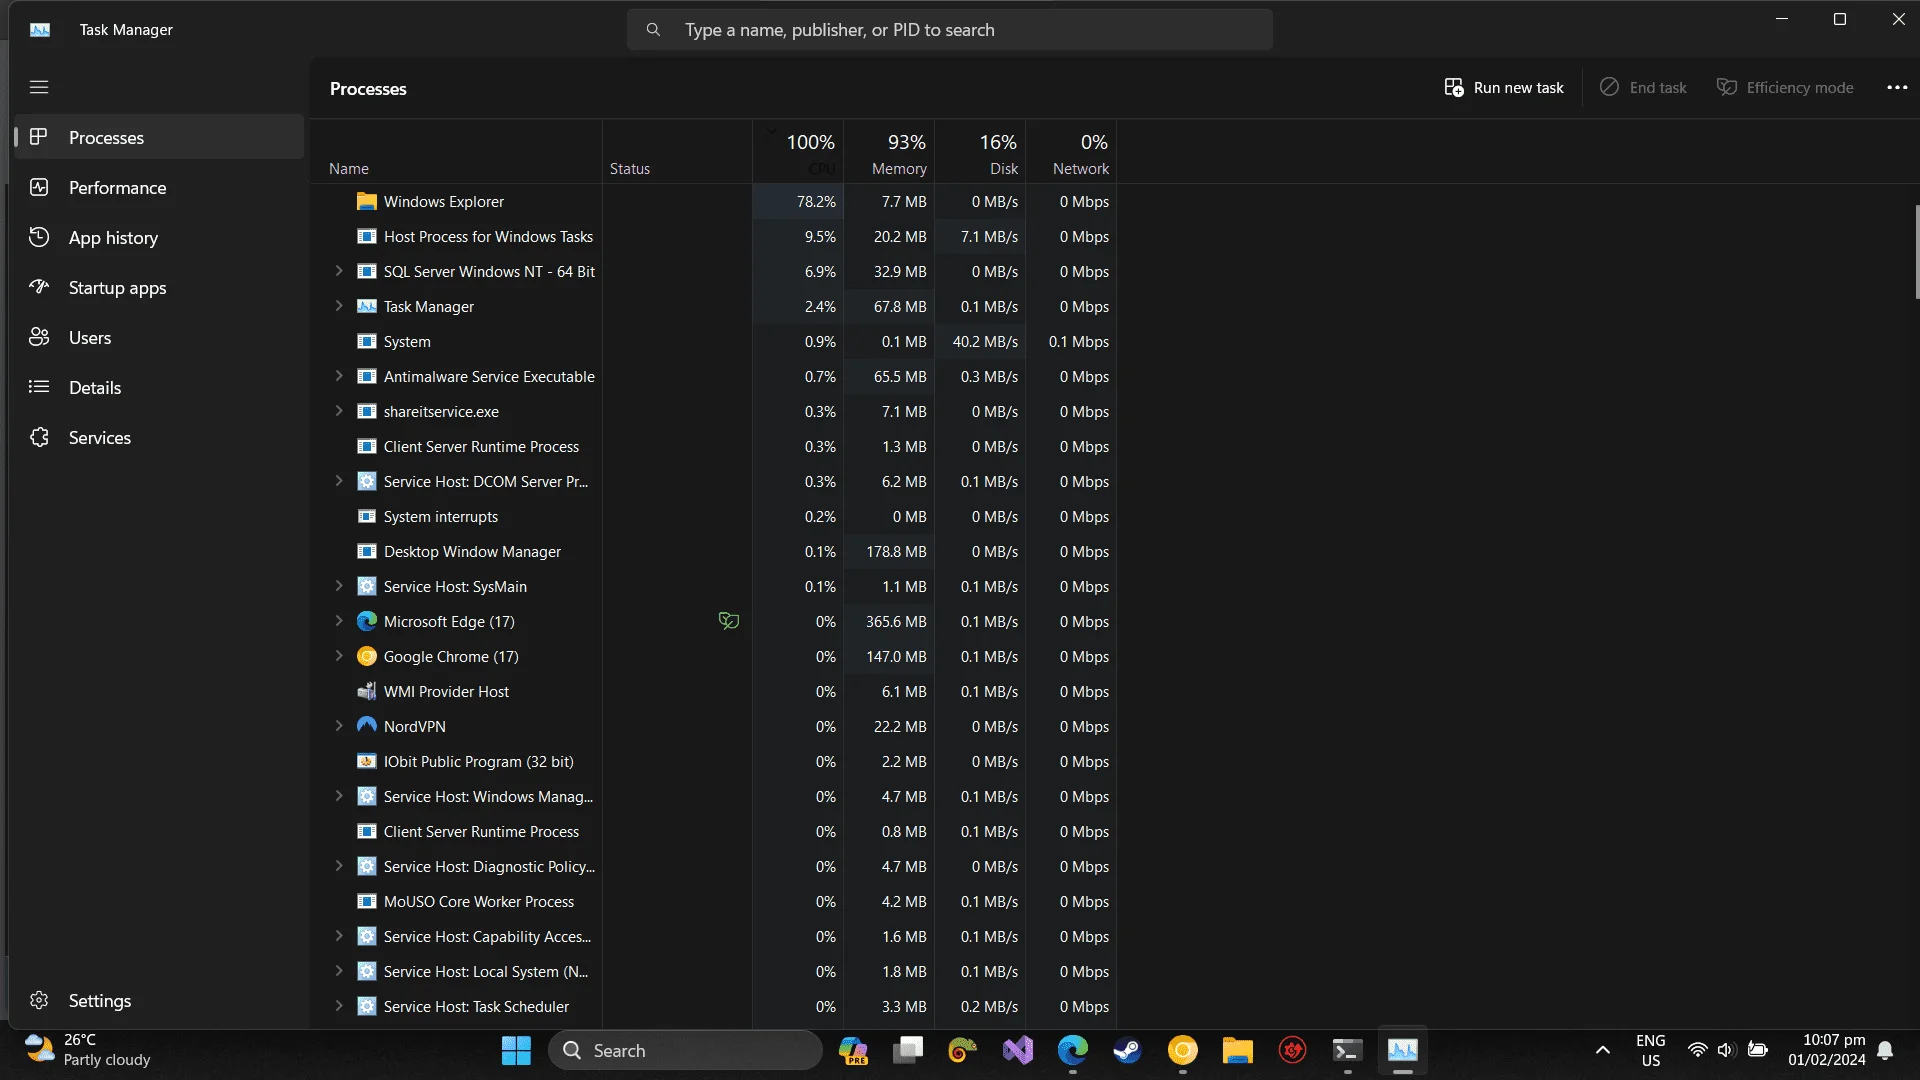Open the Details page
The width and height of the screenshot is (1920, 1080).
tap(159, 387)
